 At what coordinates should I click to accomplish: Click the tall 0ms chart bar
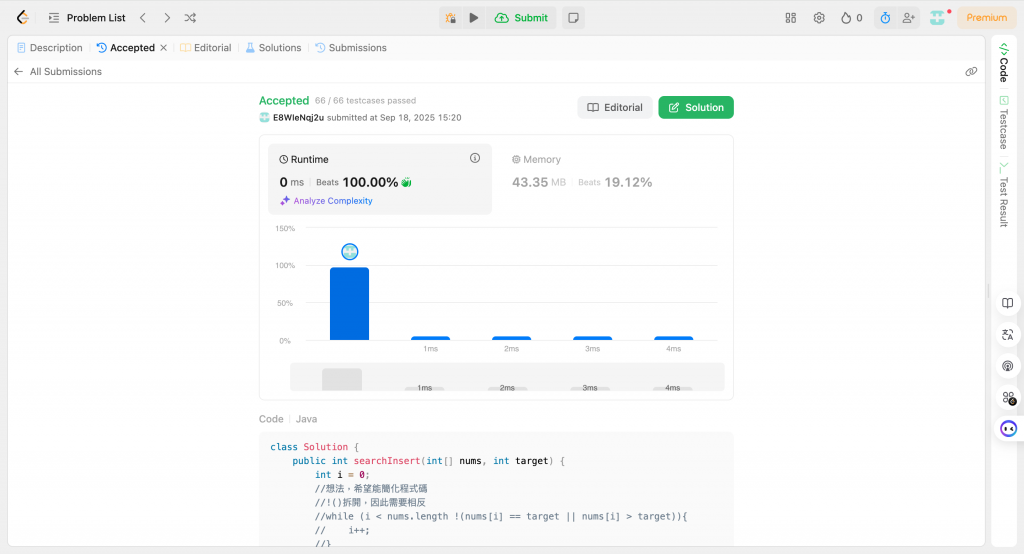[349, 304]
